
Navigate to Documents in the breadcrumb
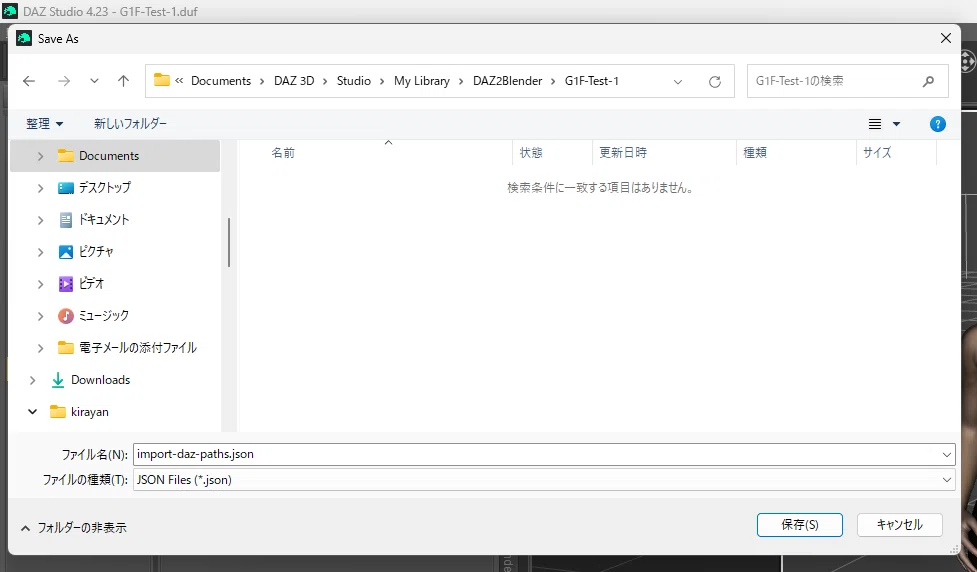tap(221, 81)
